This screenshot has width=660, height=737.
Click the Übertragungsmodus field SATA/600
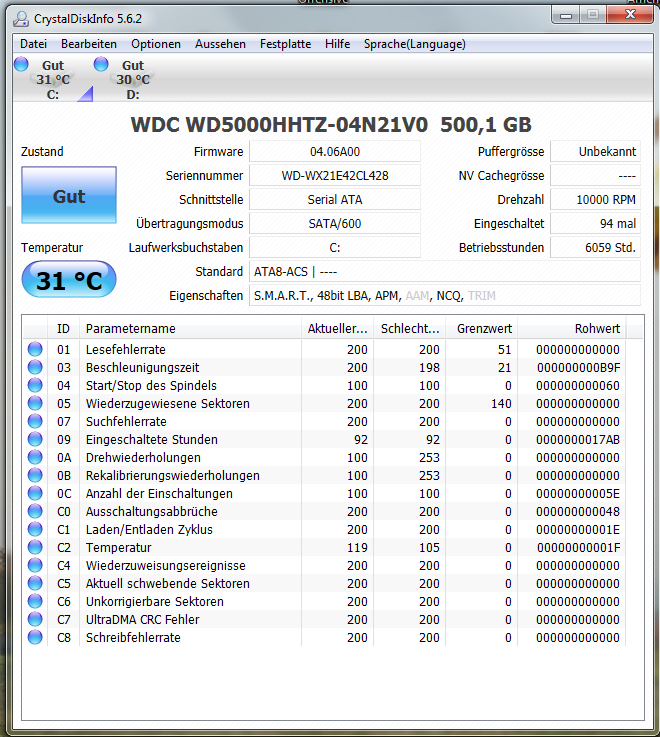(x=335, y=224)
